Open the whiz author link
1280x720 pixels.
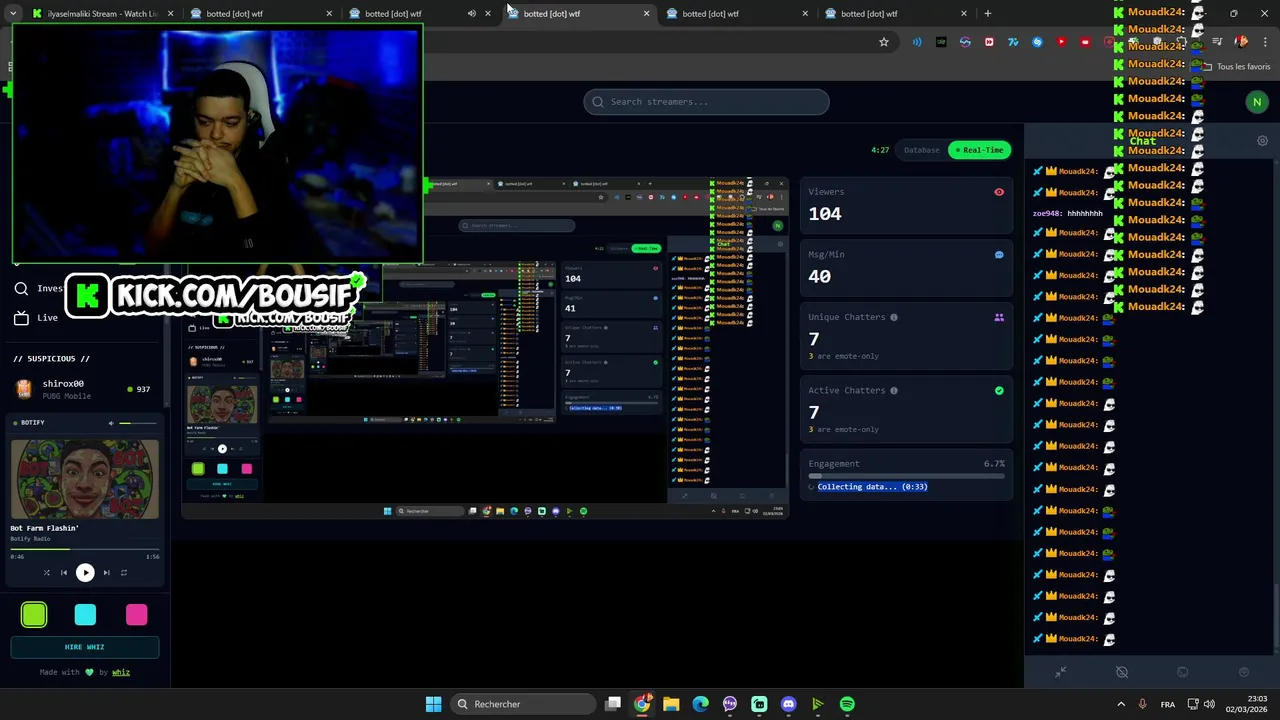[121, 672]
